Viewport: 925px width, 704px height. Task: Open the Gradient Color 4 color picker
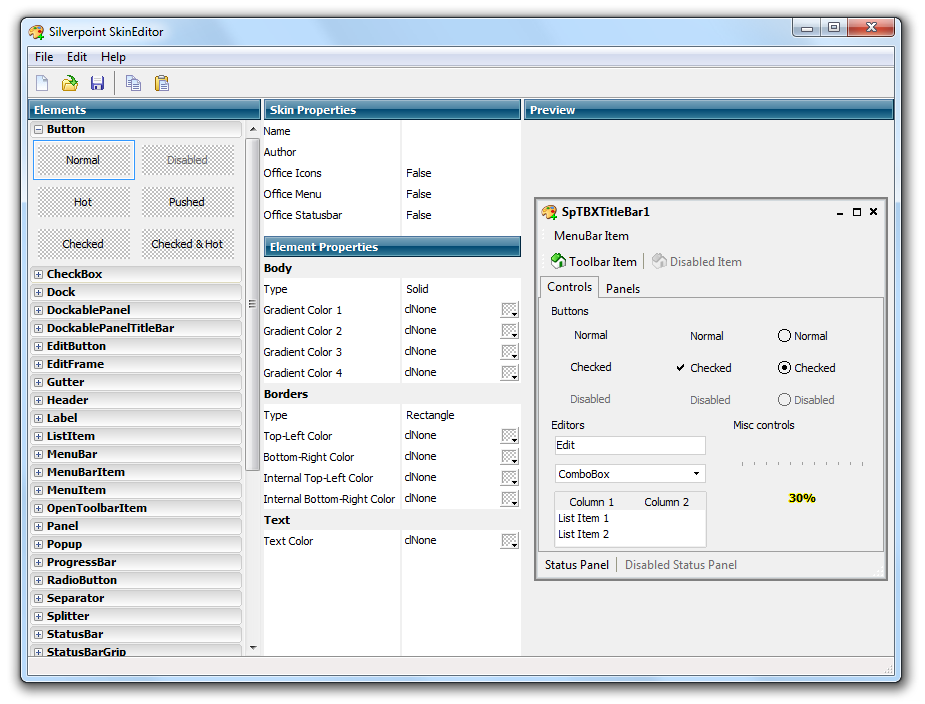510,373
